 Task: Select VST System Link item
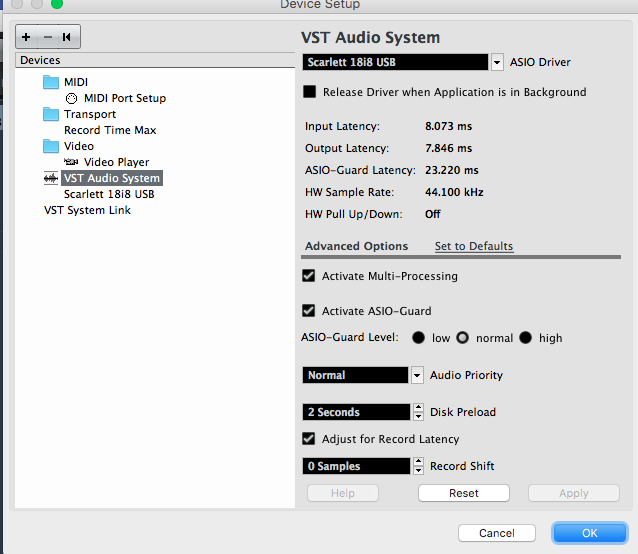click(87, 210)
